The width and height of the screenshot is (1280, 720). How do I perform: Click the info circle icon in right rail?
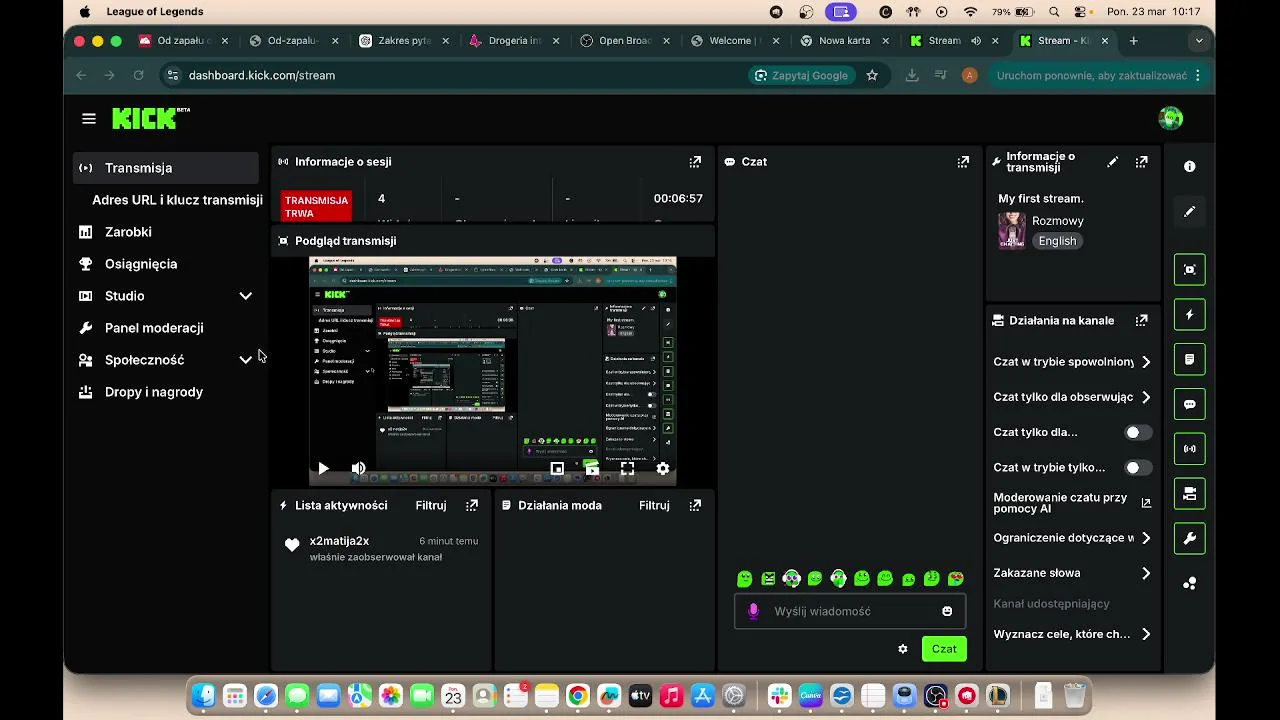click(1190, 167)
